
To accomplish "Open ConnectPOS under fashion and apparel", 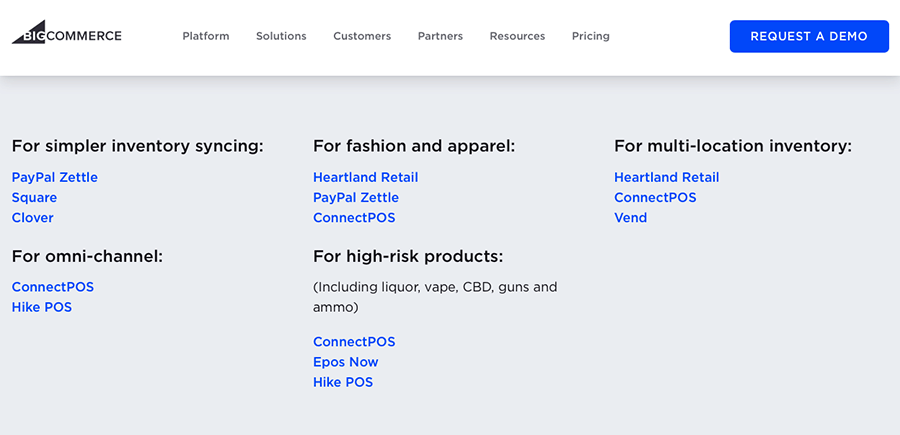I will (x=354, y=218).
